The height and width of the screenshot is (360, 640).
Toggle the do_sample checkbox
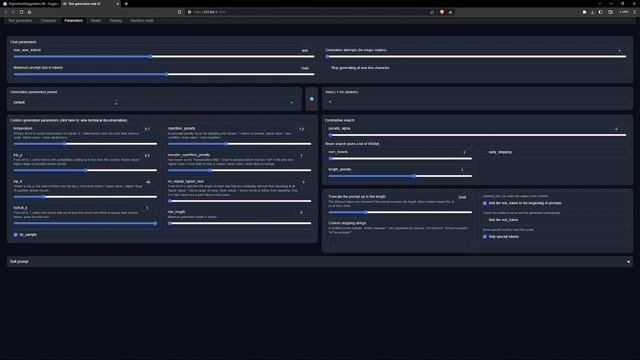point(16,235)
